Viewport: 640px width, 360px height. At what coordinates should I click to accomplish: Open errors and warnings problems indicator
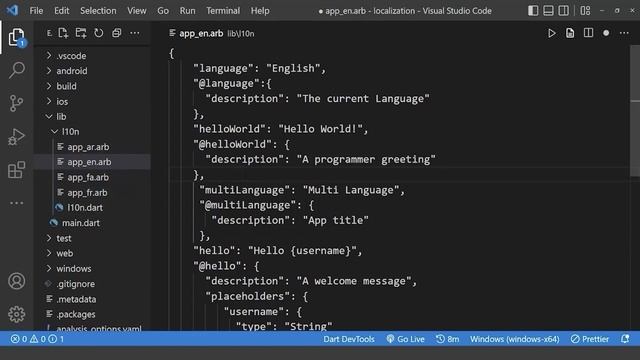[37, 339]
